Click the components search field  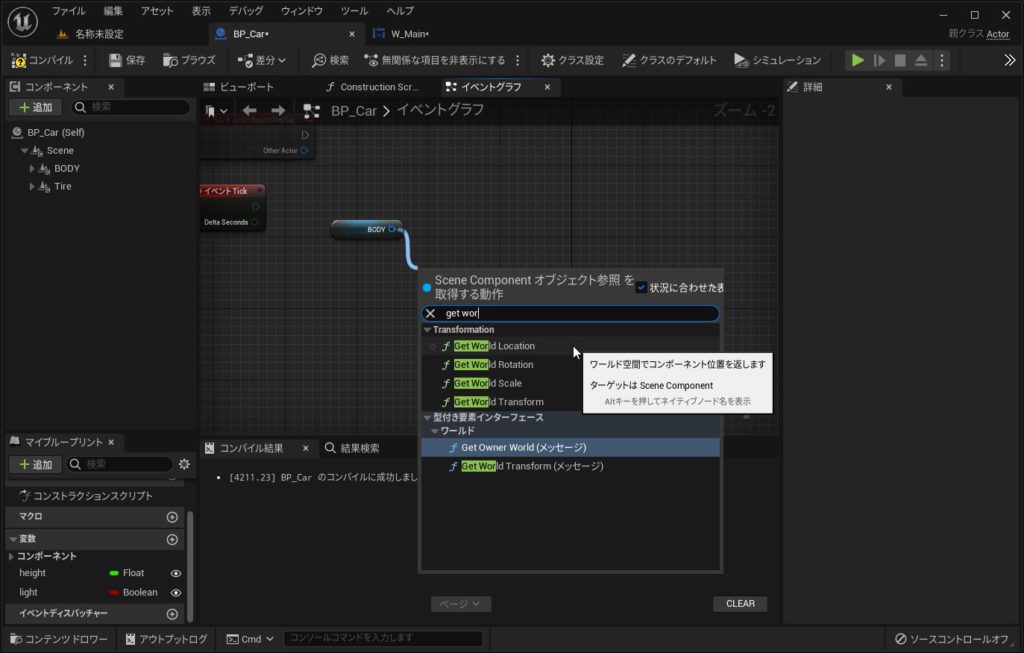pyautogui.click(x=132, y=107)
